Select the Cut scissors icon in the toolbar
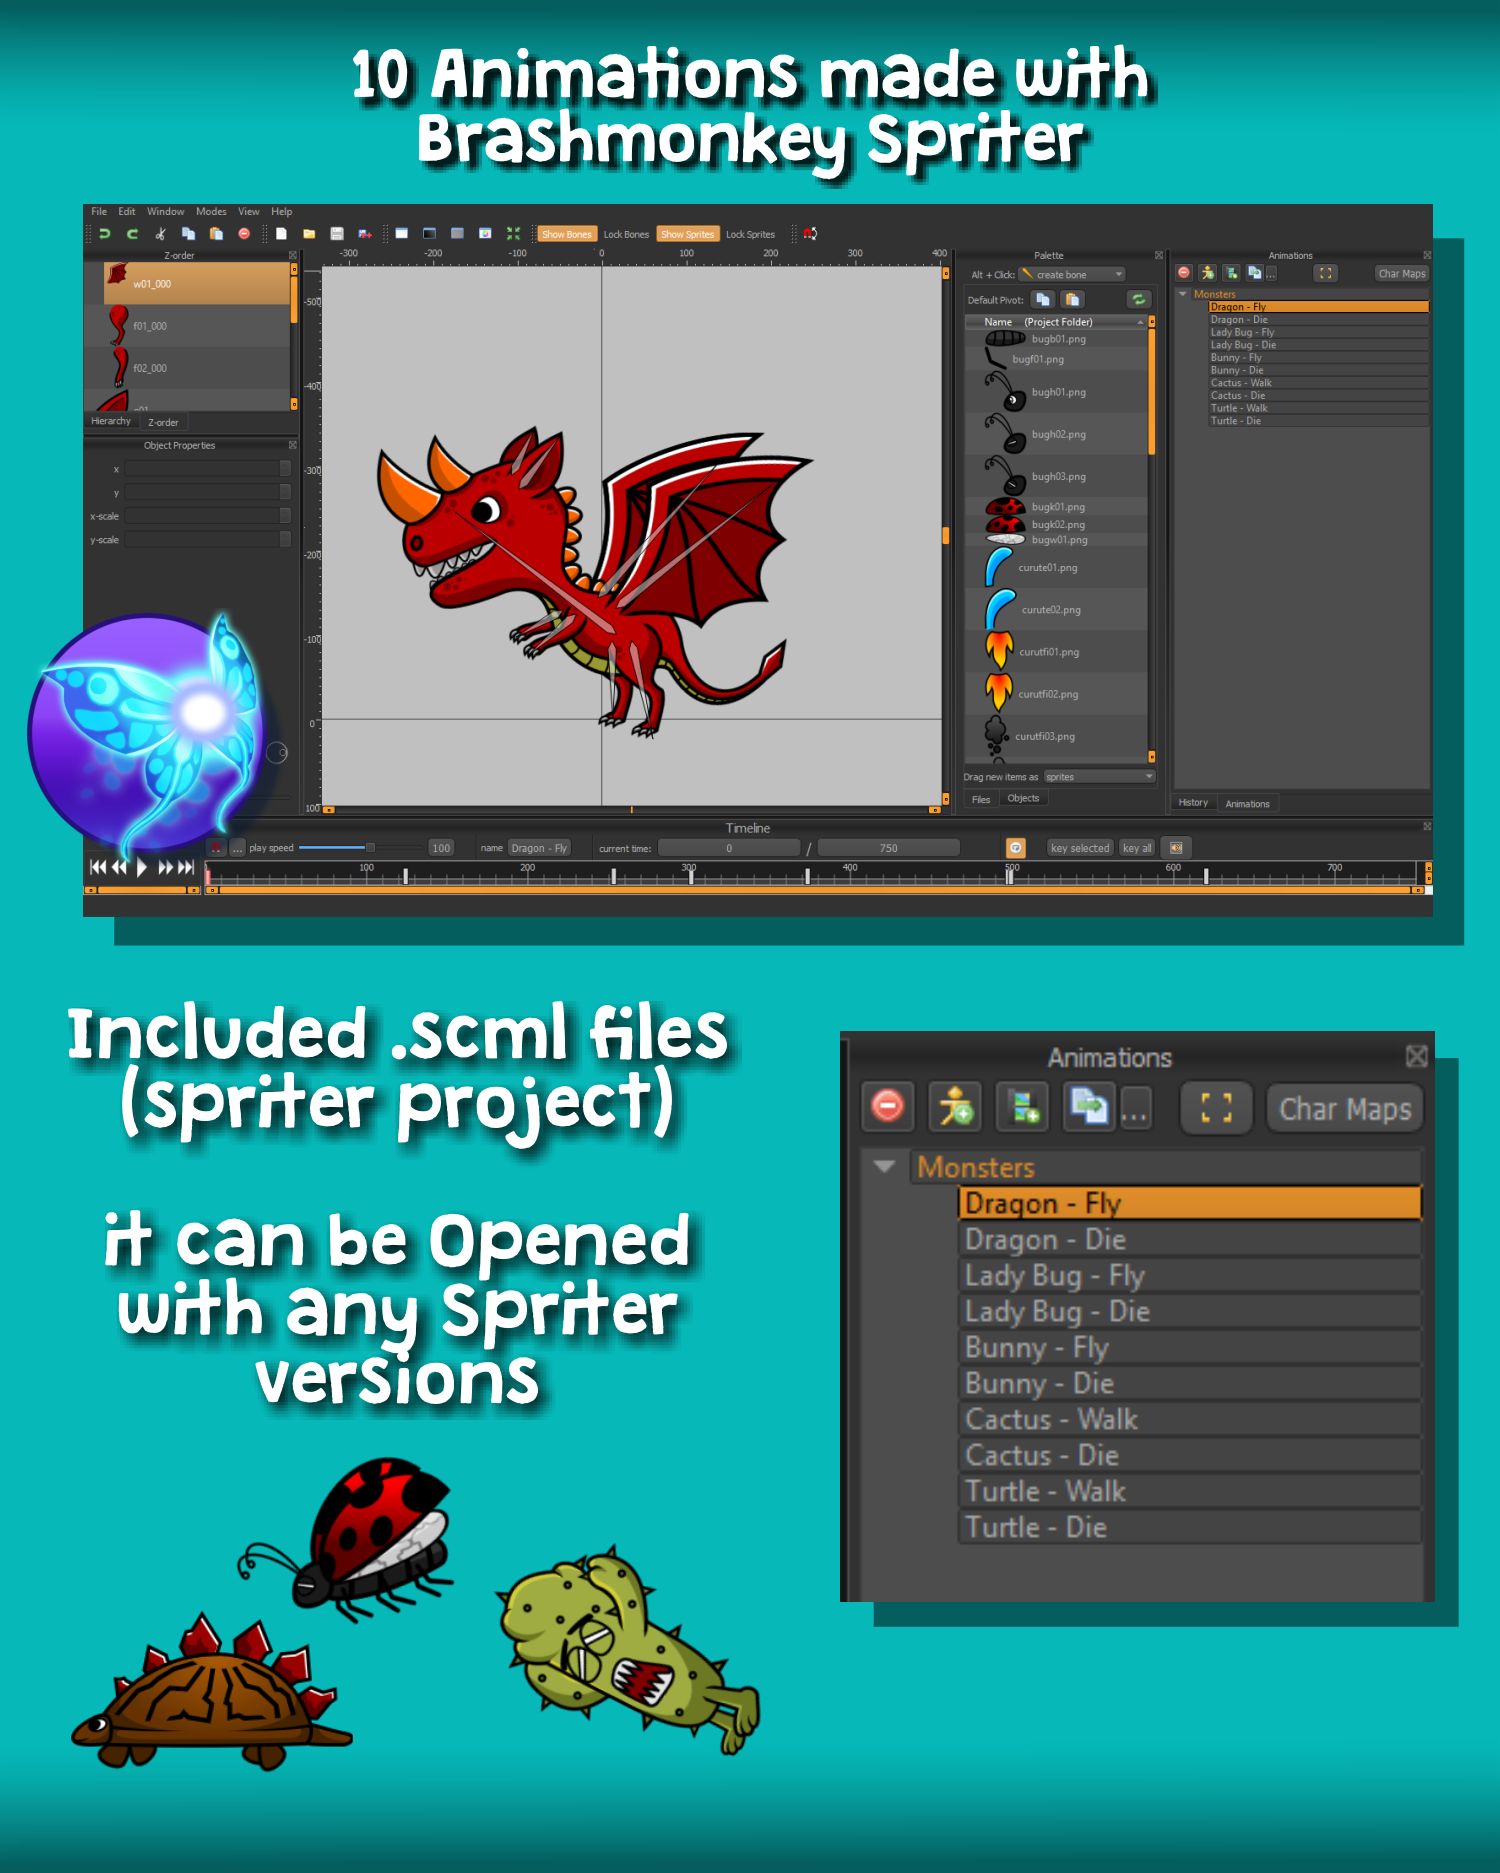 point(160,234)
